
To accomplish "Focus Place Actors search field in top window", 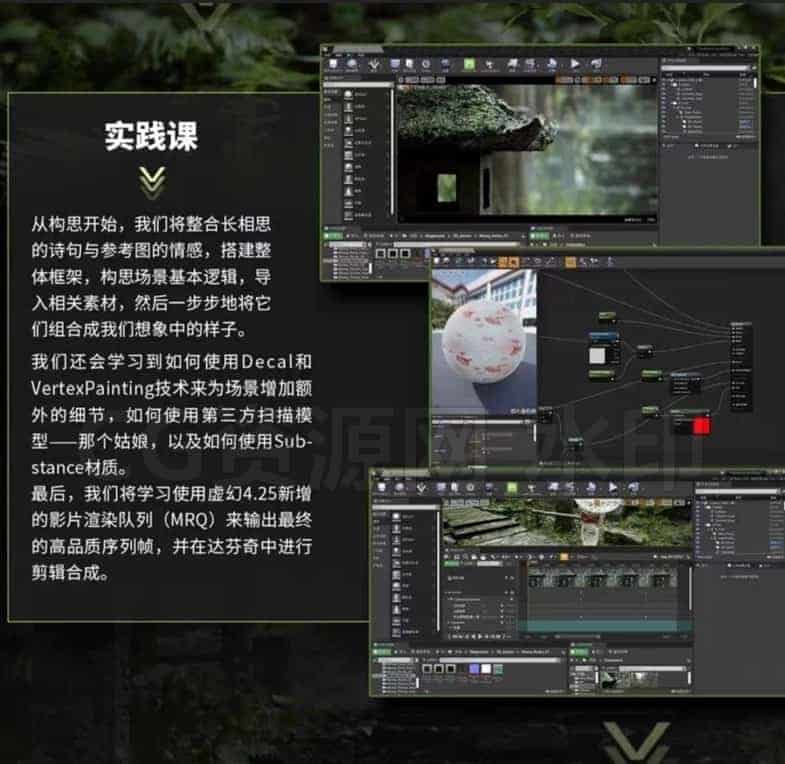I will click(x=358, y=85).
